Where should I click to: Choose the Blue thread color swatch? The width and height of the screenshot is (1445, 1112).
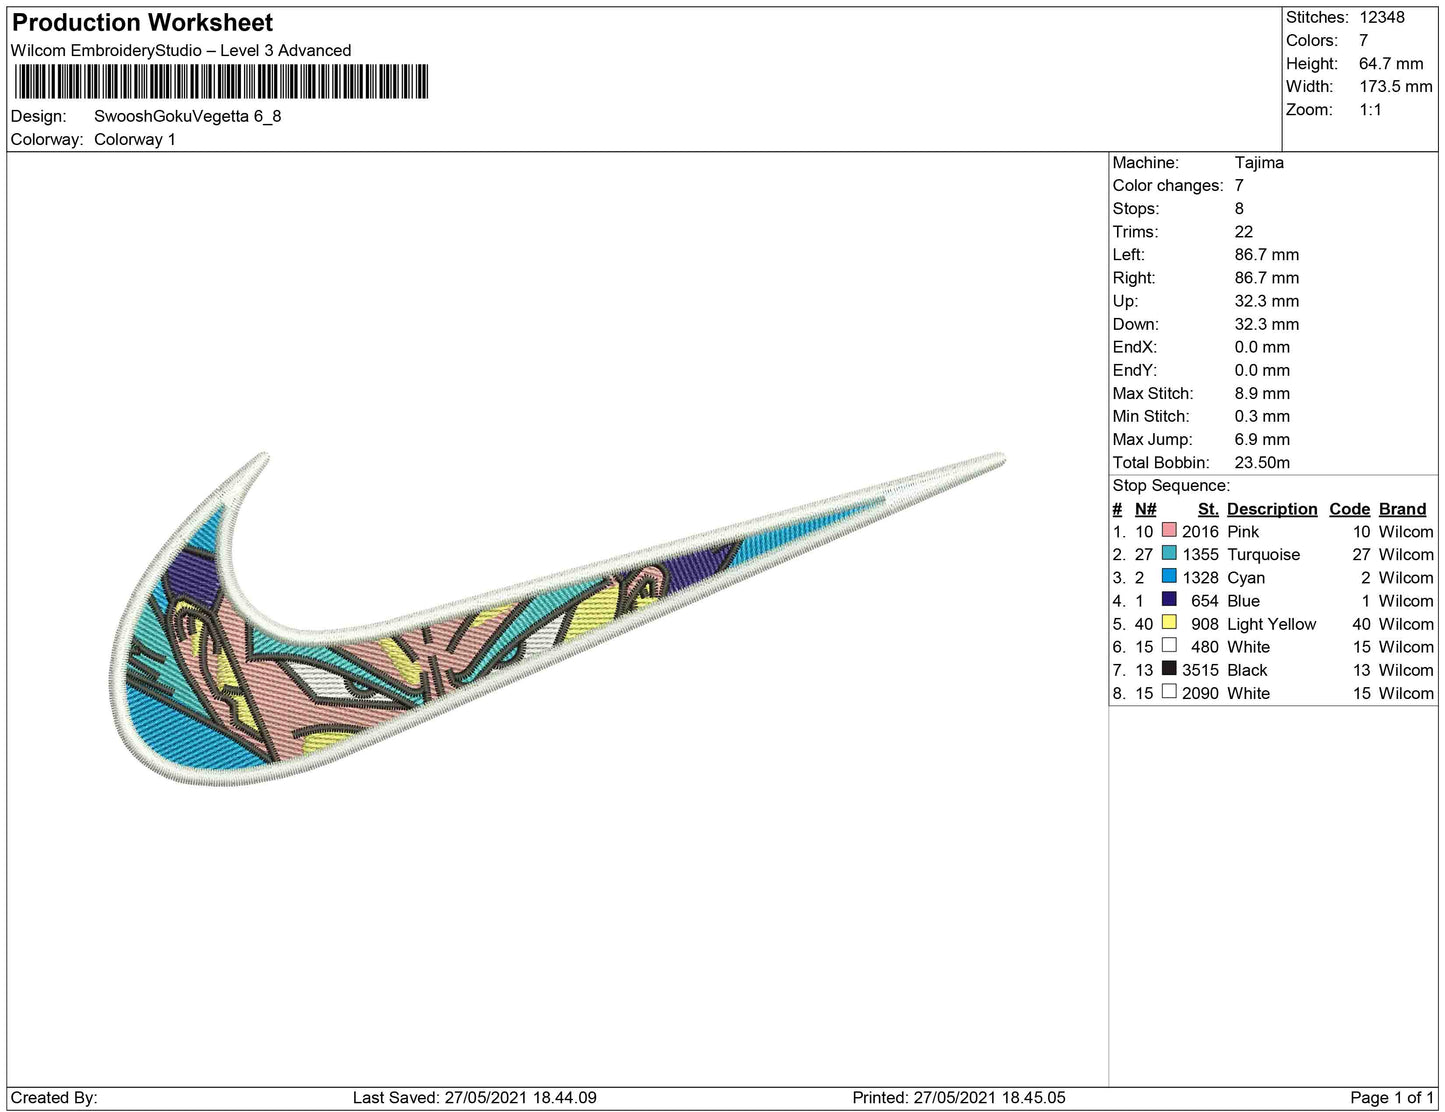coord(1169,600)
